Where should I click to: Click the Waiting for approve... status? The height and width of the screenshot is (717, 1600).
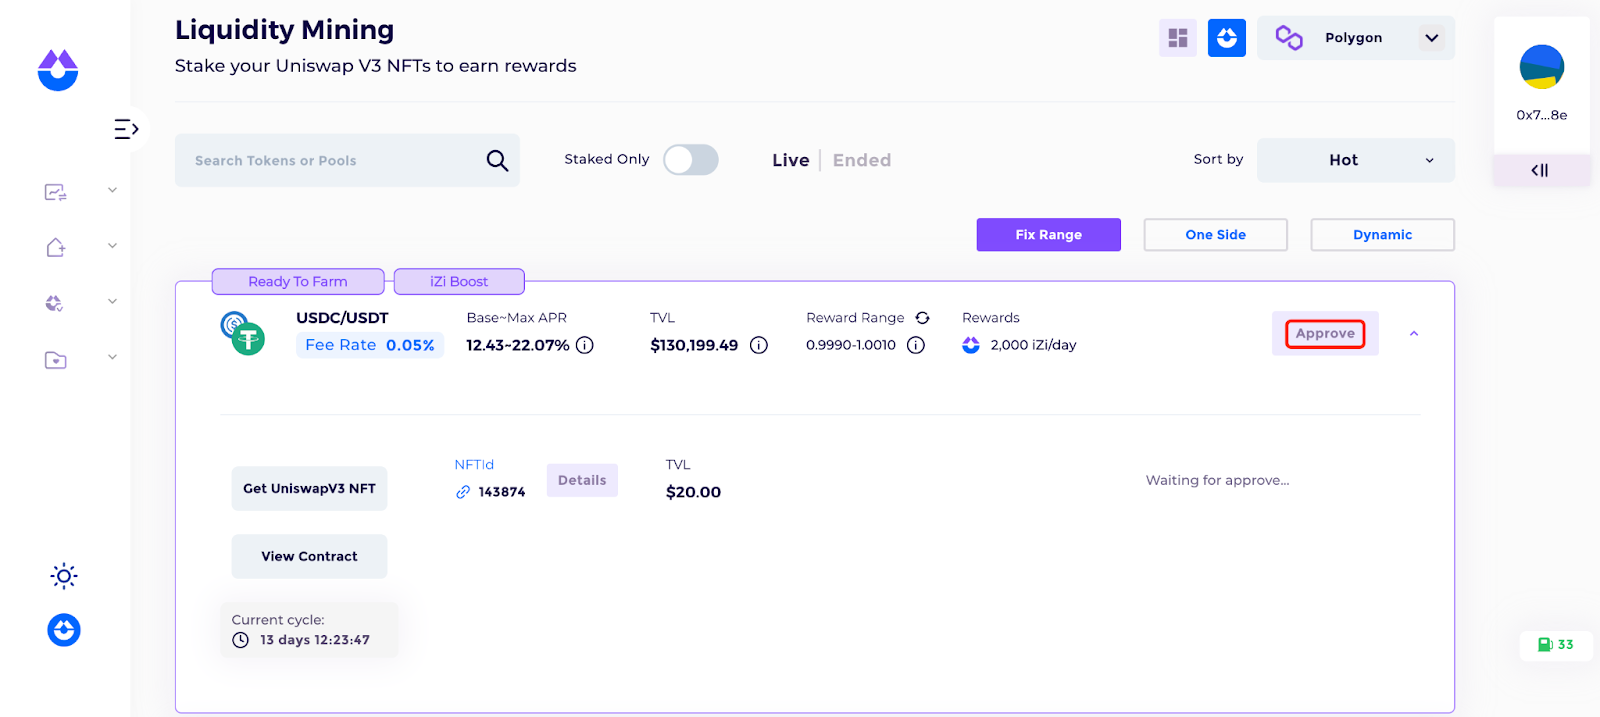tap(1218, 480)
